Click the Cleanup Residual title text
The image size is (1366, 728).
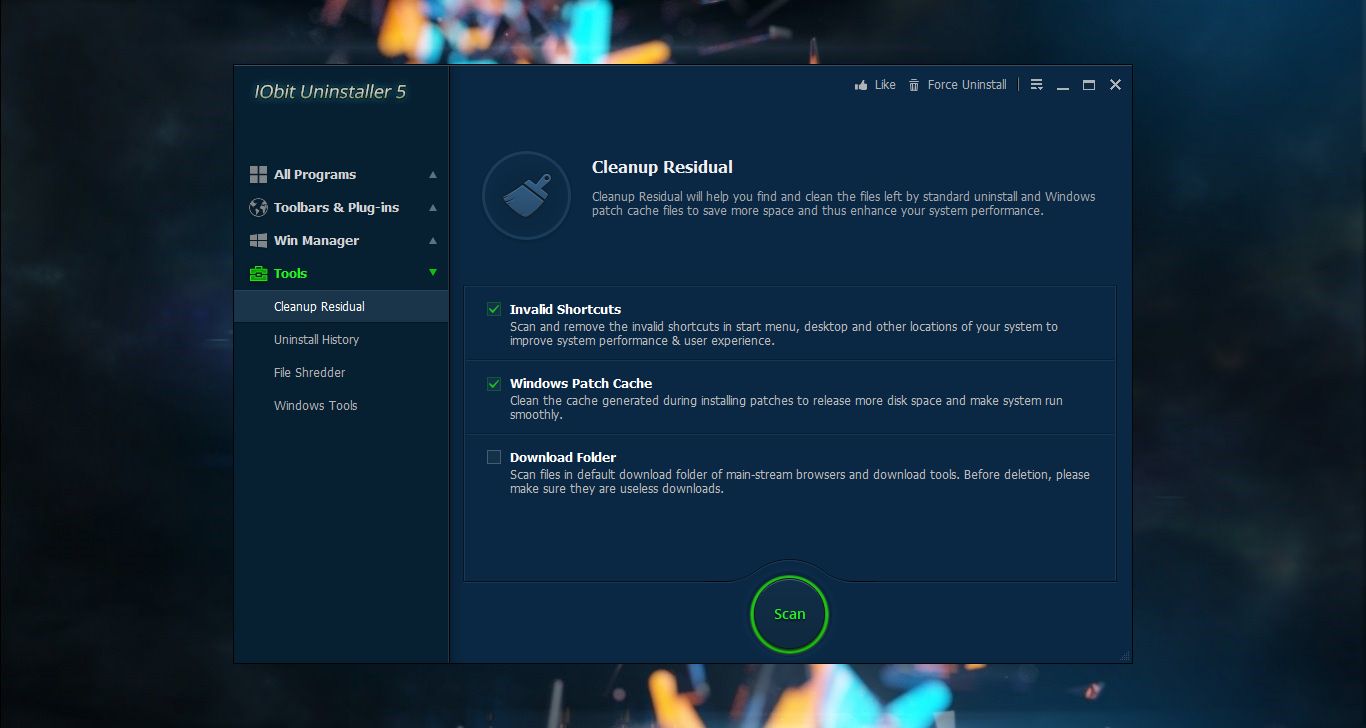click(x=662, y=167)
